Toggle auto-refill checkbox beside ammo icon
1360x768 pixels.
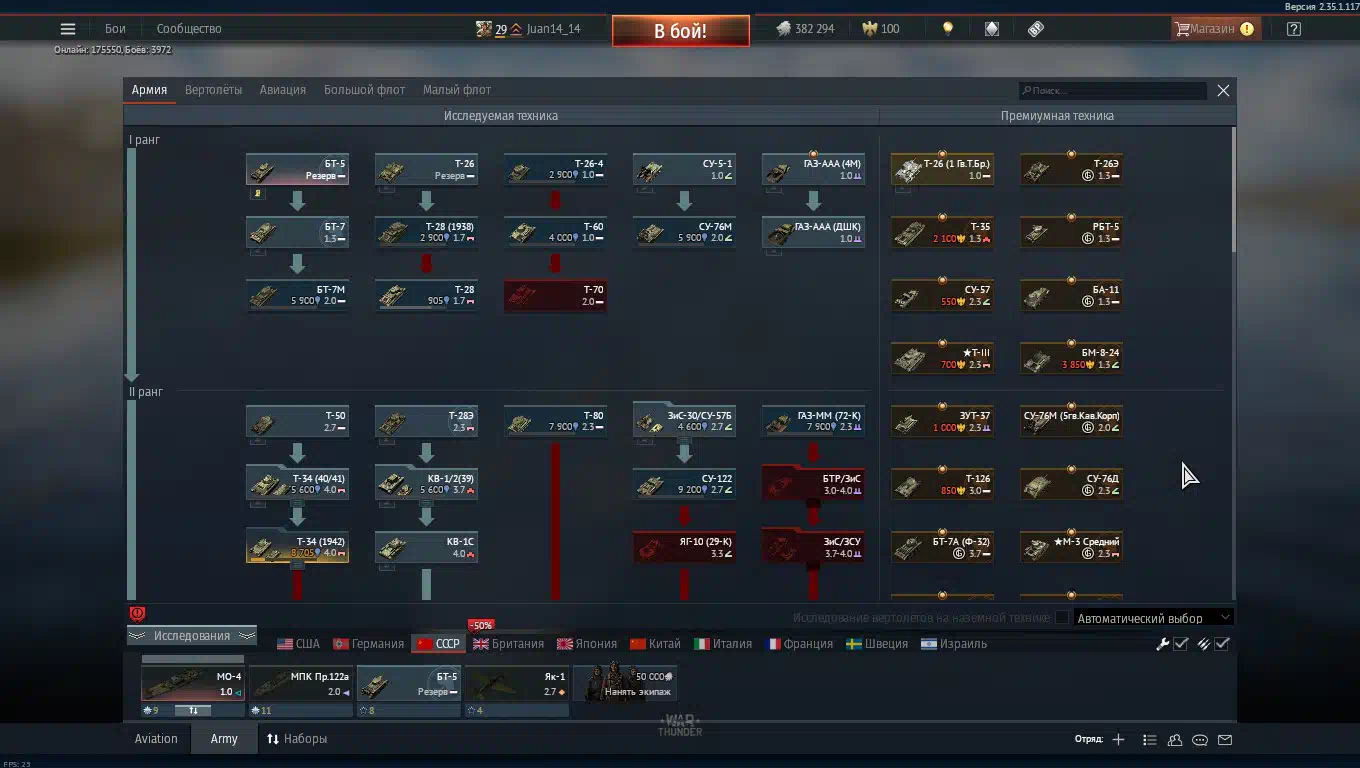point(1222,644)
